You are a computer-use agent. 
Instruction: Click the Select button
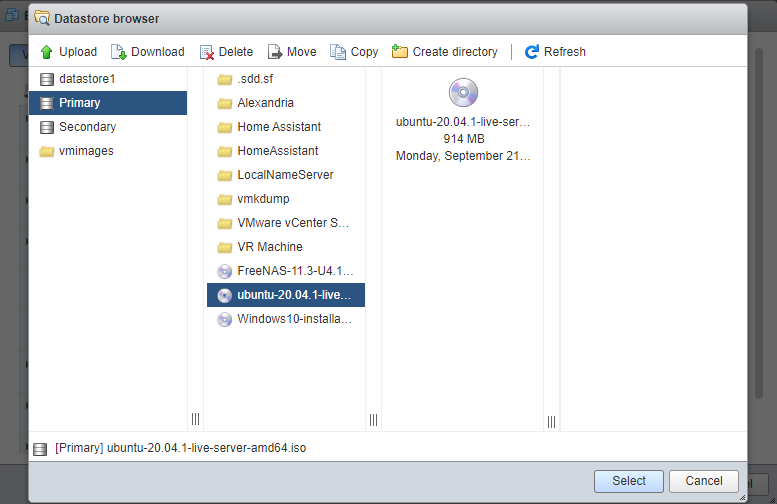point(628,481)
